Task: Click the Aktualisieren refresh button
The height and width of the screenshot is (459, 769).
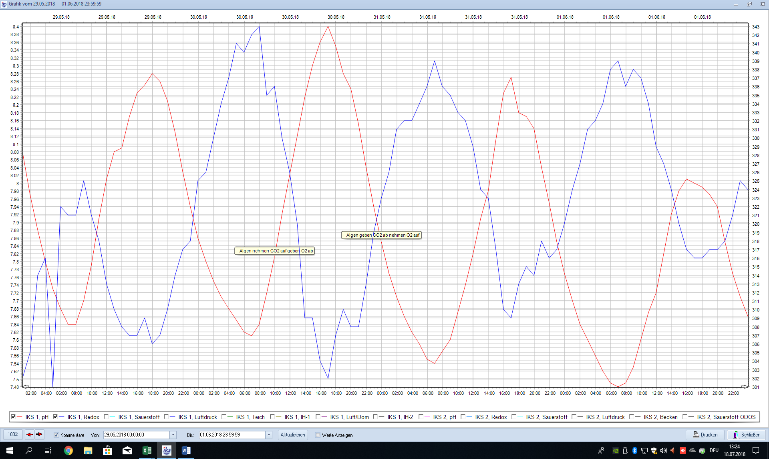Action: (292, 435)
